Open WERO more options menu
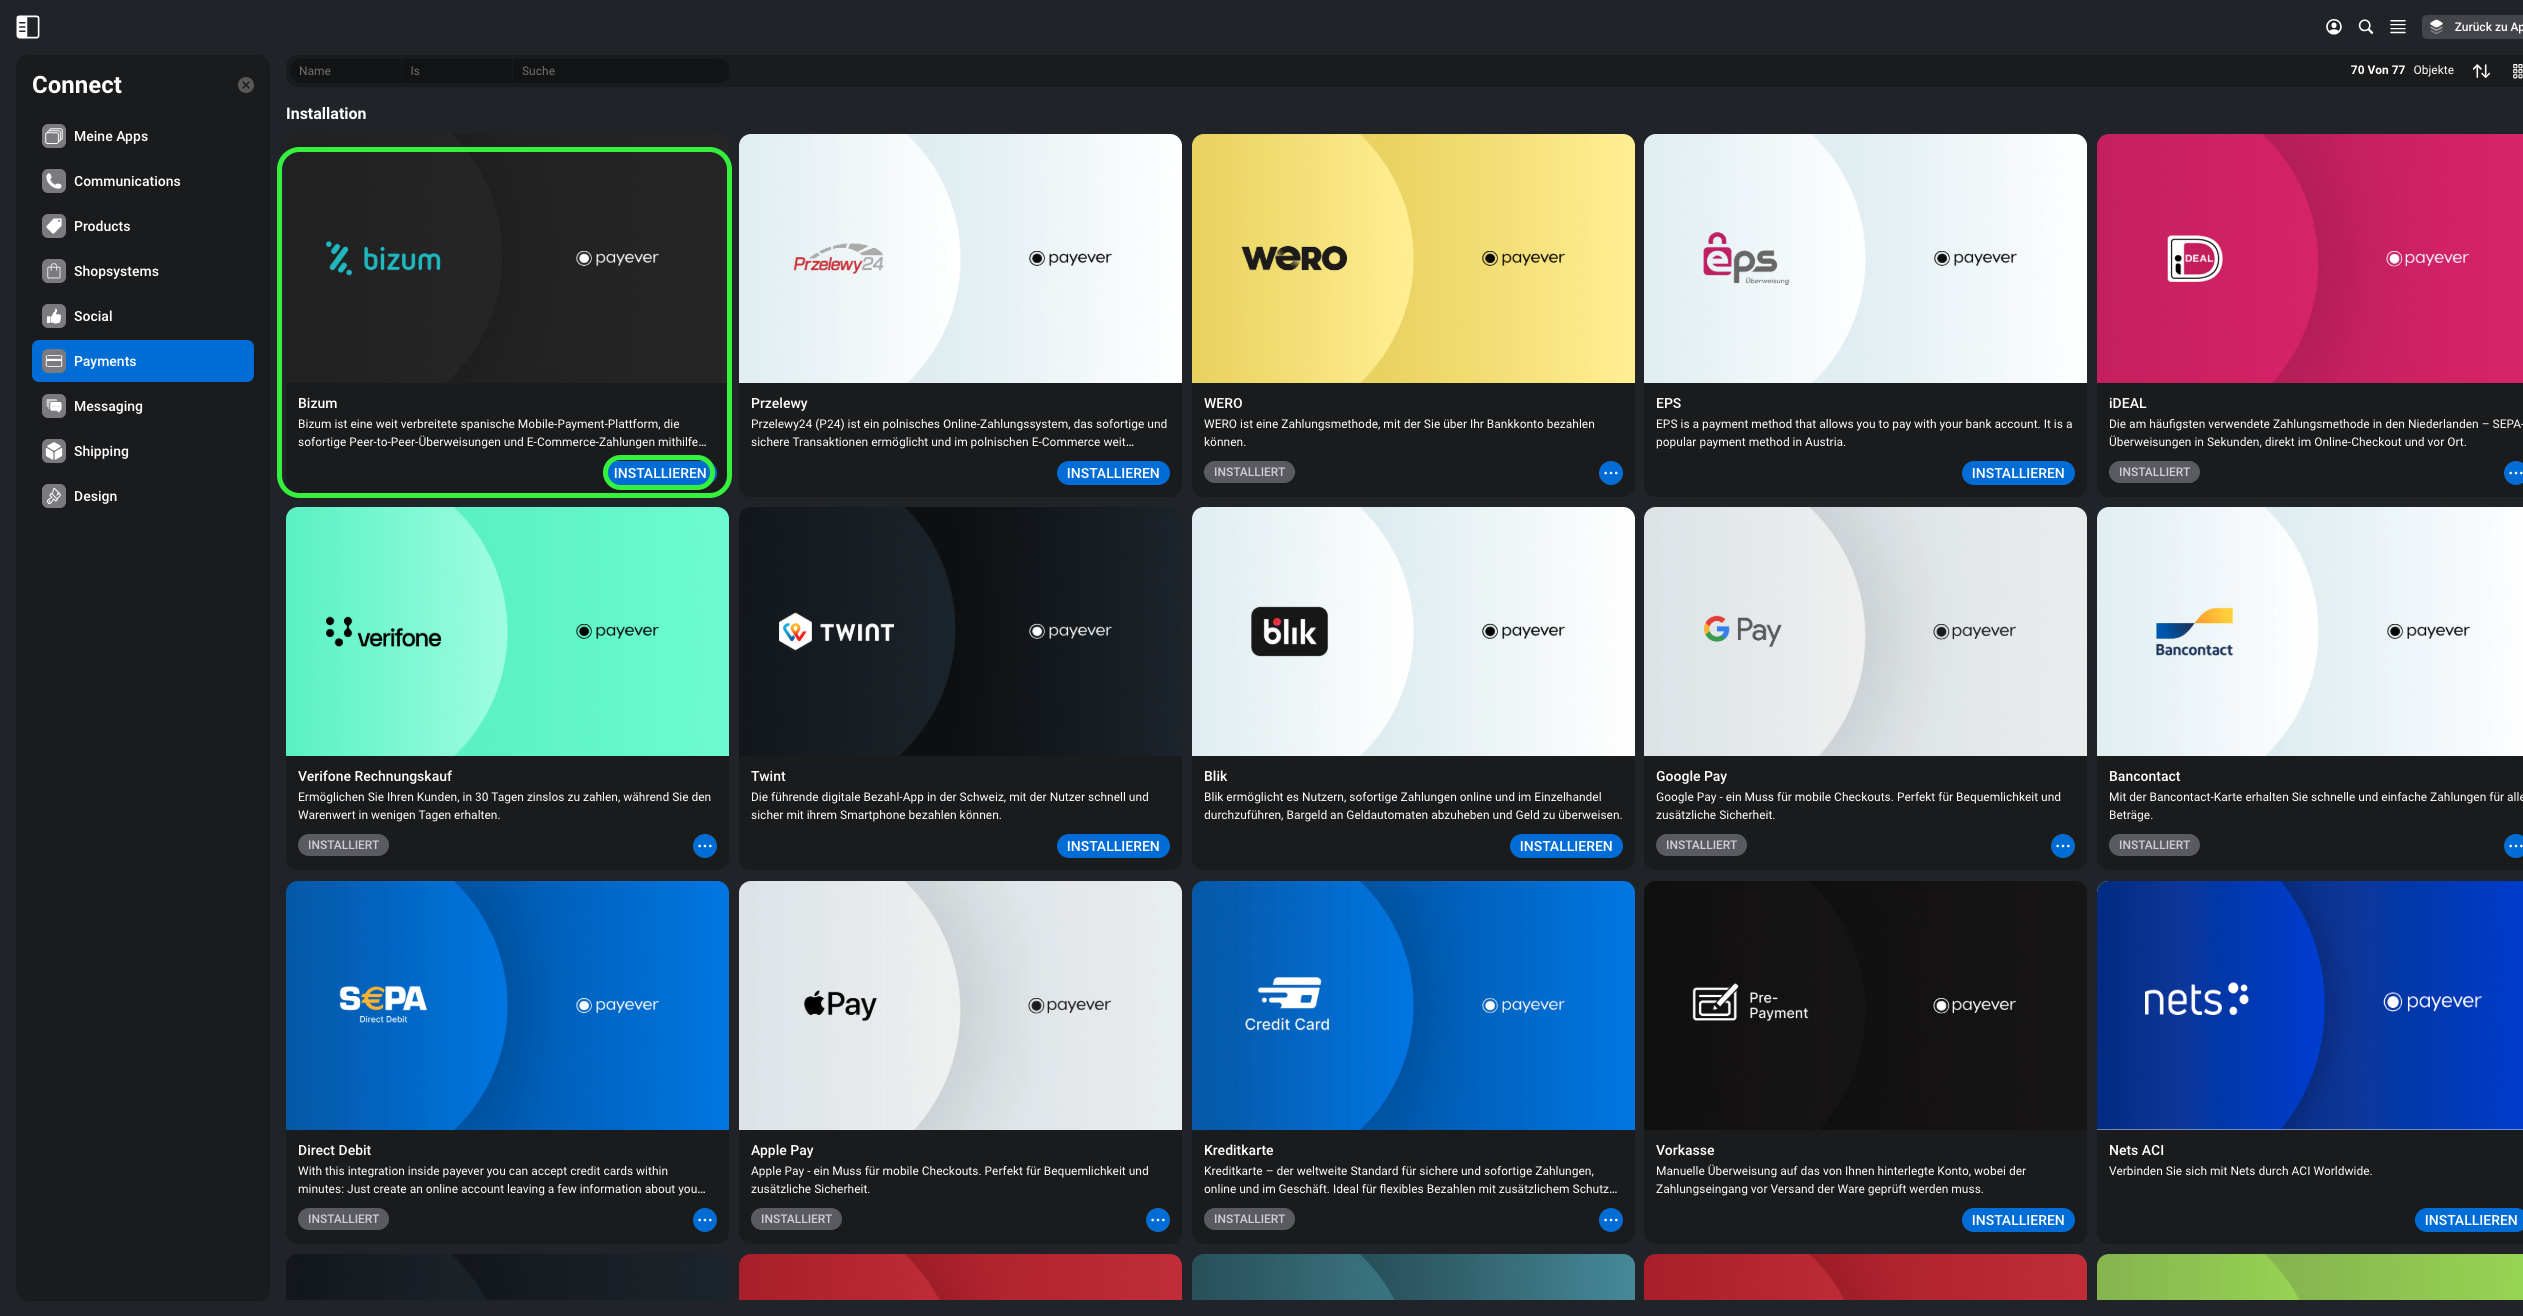 (1610, 473)
